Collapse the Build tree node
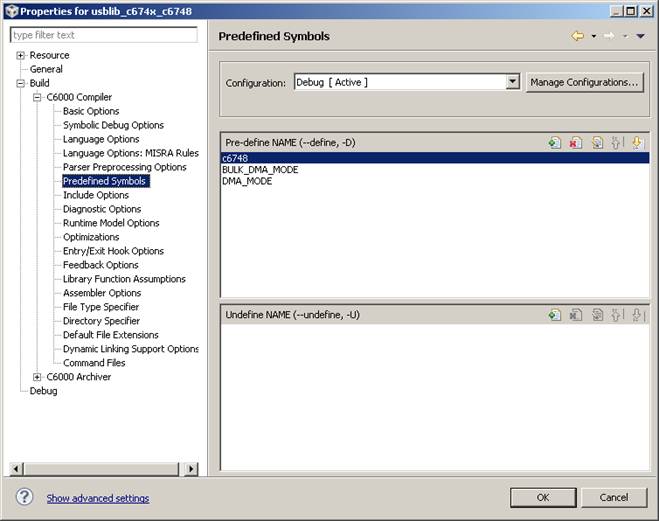This screenshot has width=659, height=521. (20, 84)
